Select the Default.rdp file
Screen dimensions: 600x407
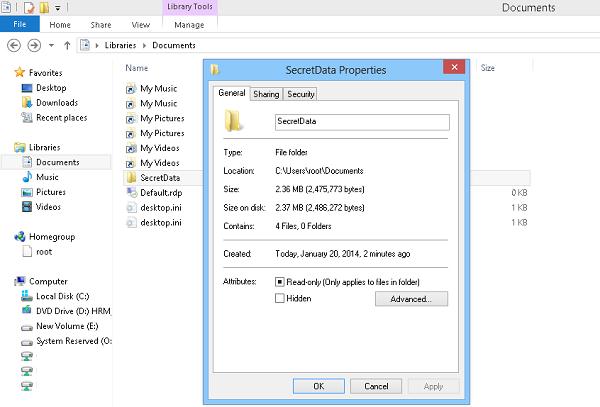pos(158,192)
